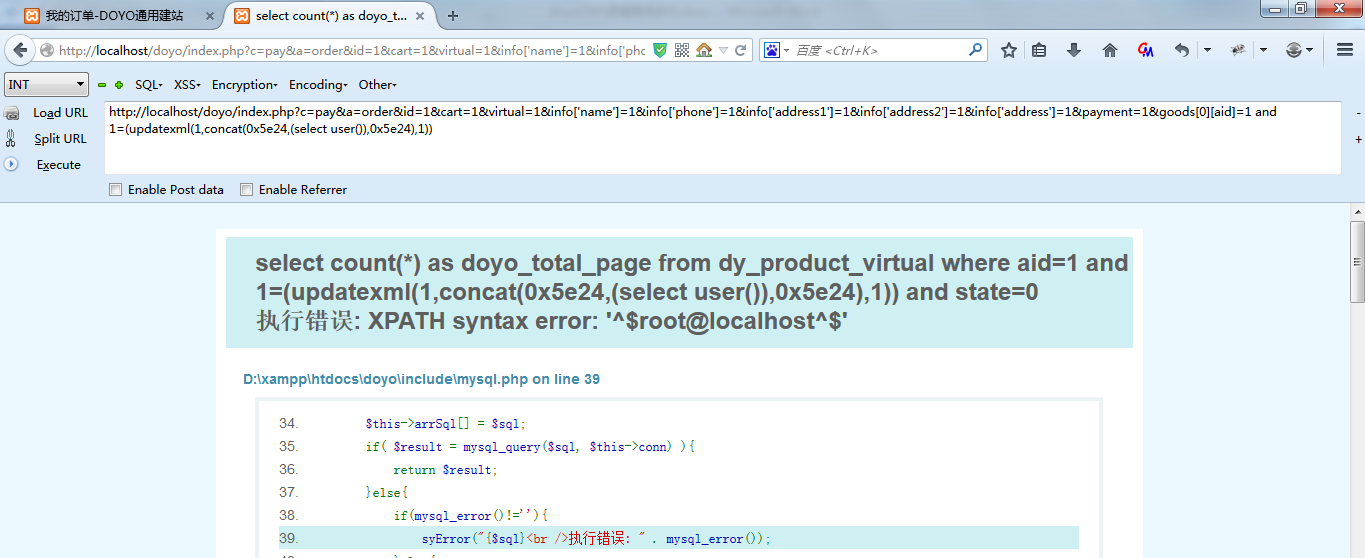Click the Execute play icon

[11, 164]
